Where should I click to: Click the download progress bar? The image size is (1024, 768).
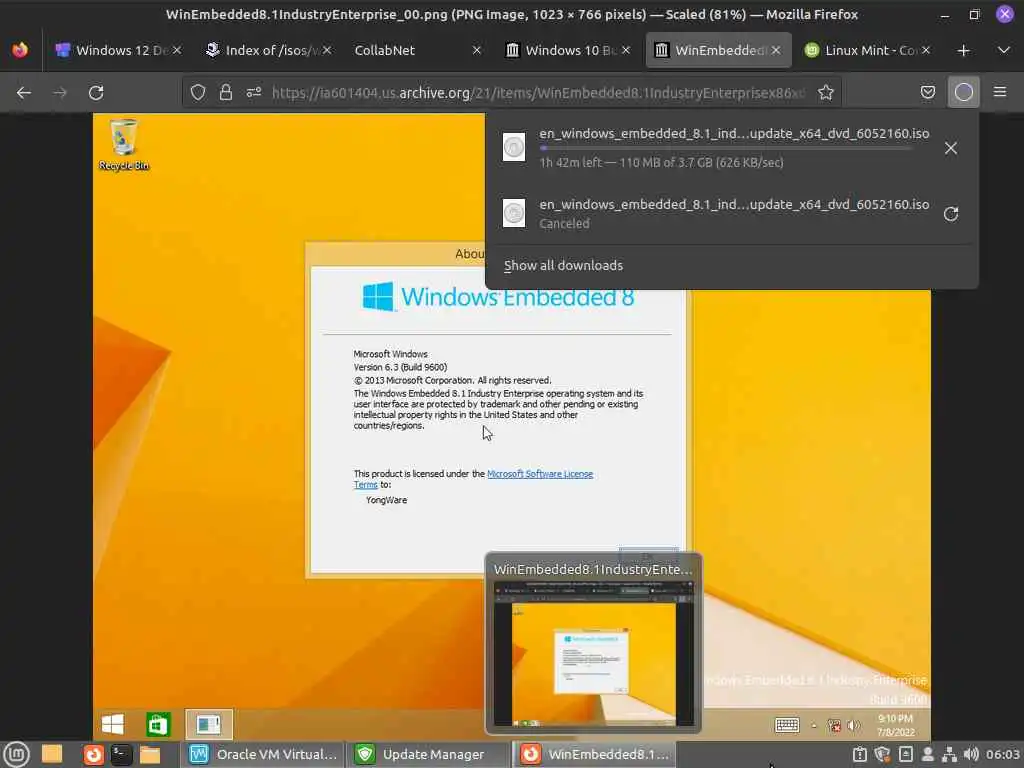pos(725,148)
